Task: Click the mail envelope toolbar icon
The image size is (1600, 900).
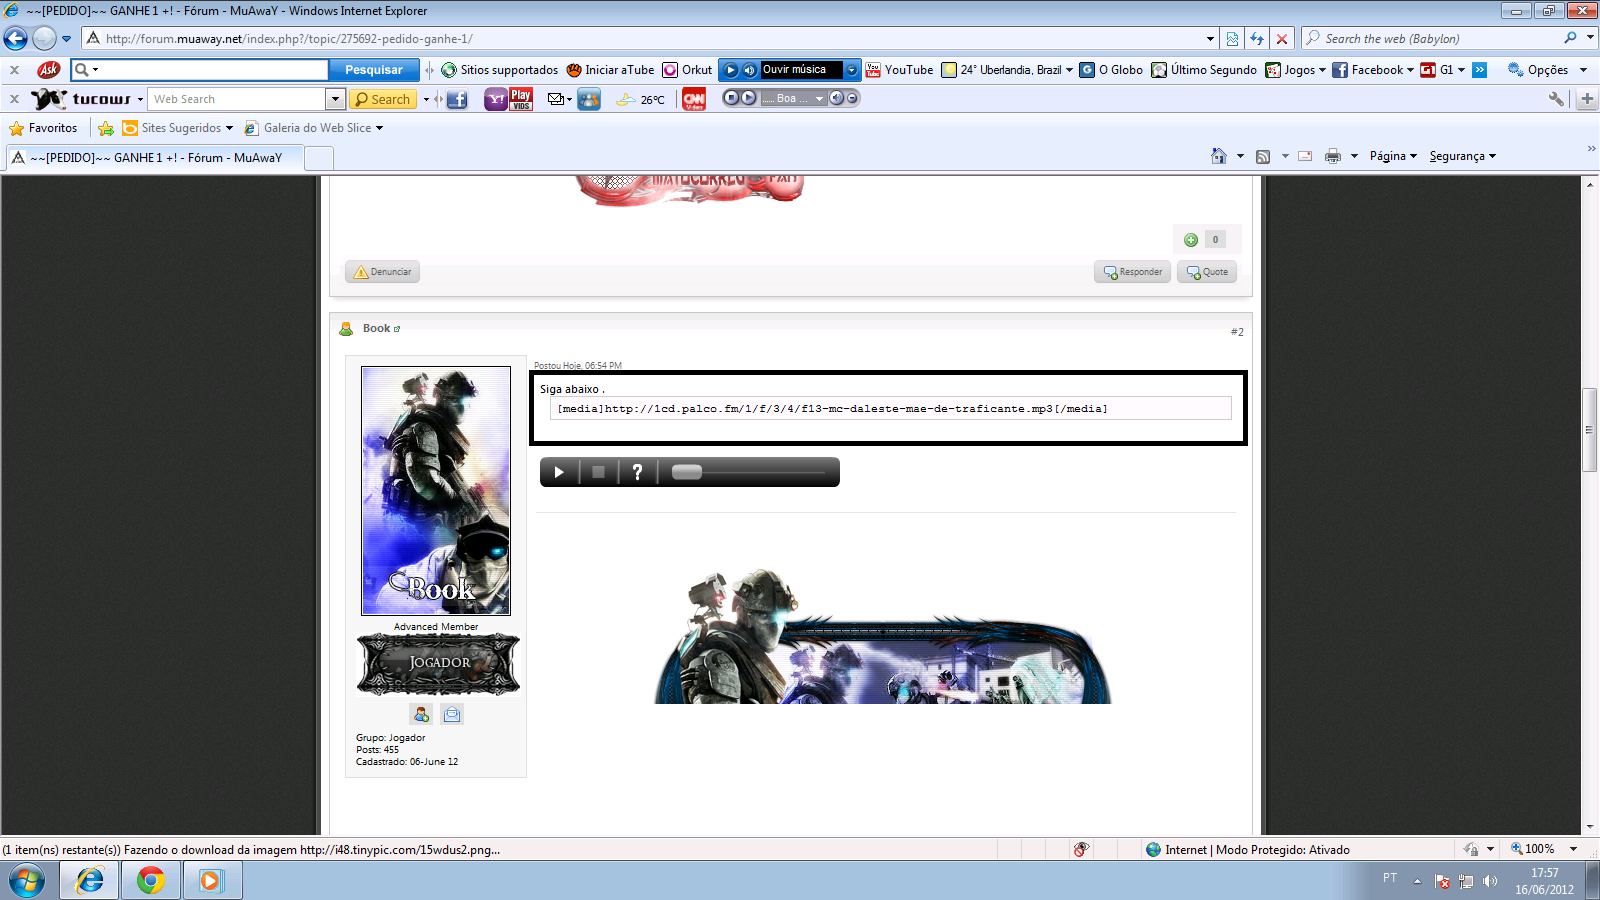Action: [x=556, y=99]
